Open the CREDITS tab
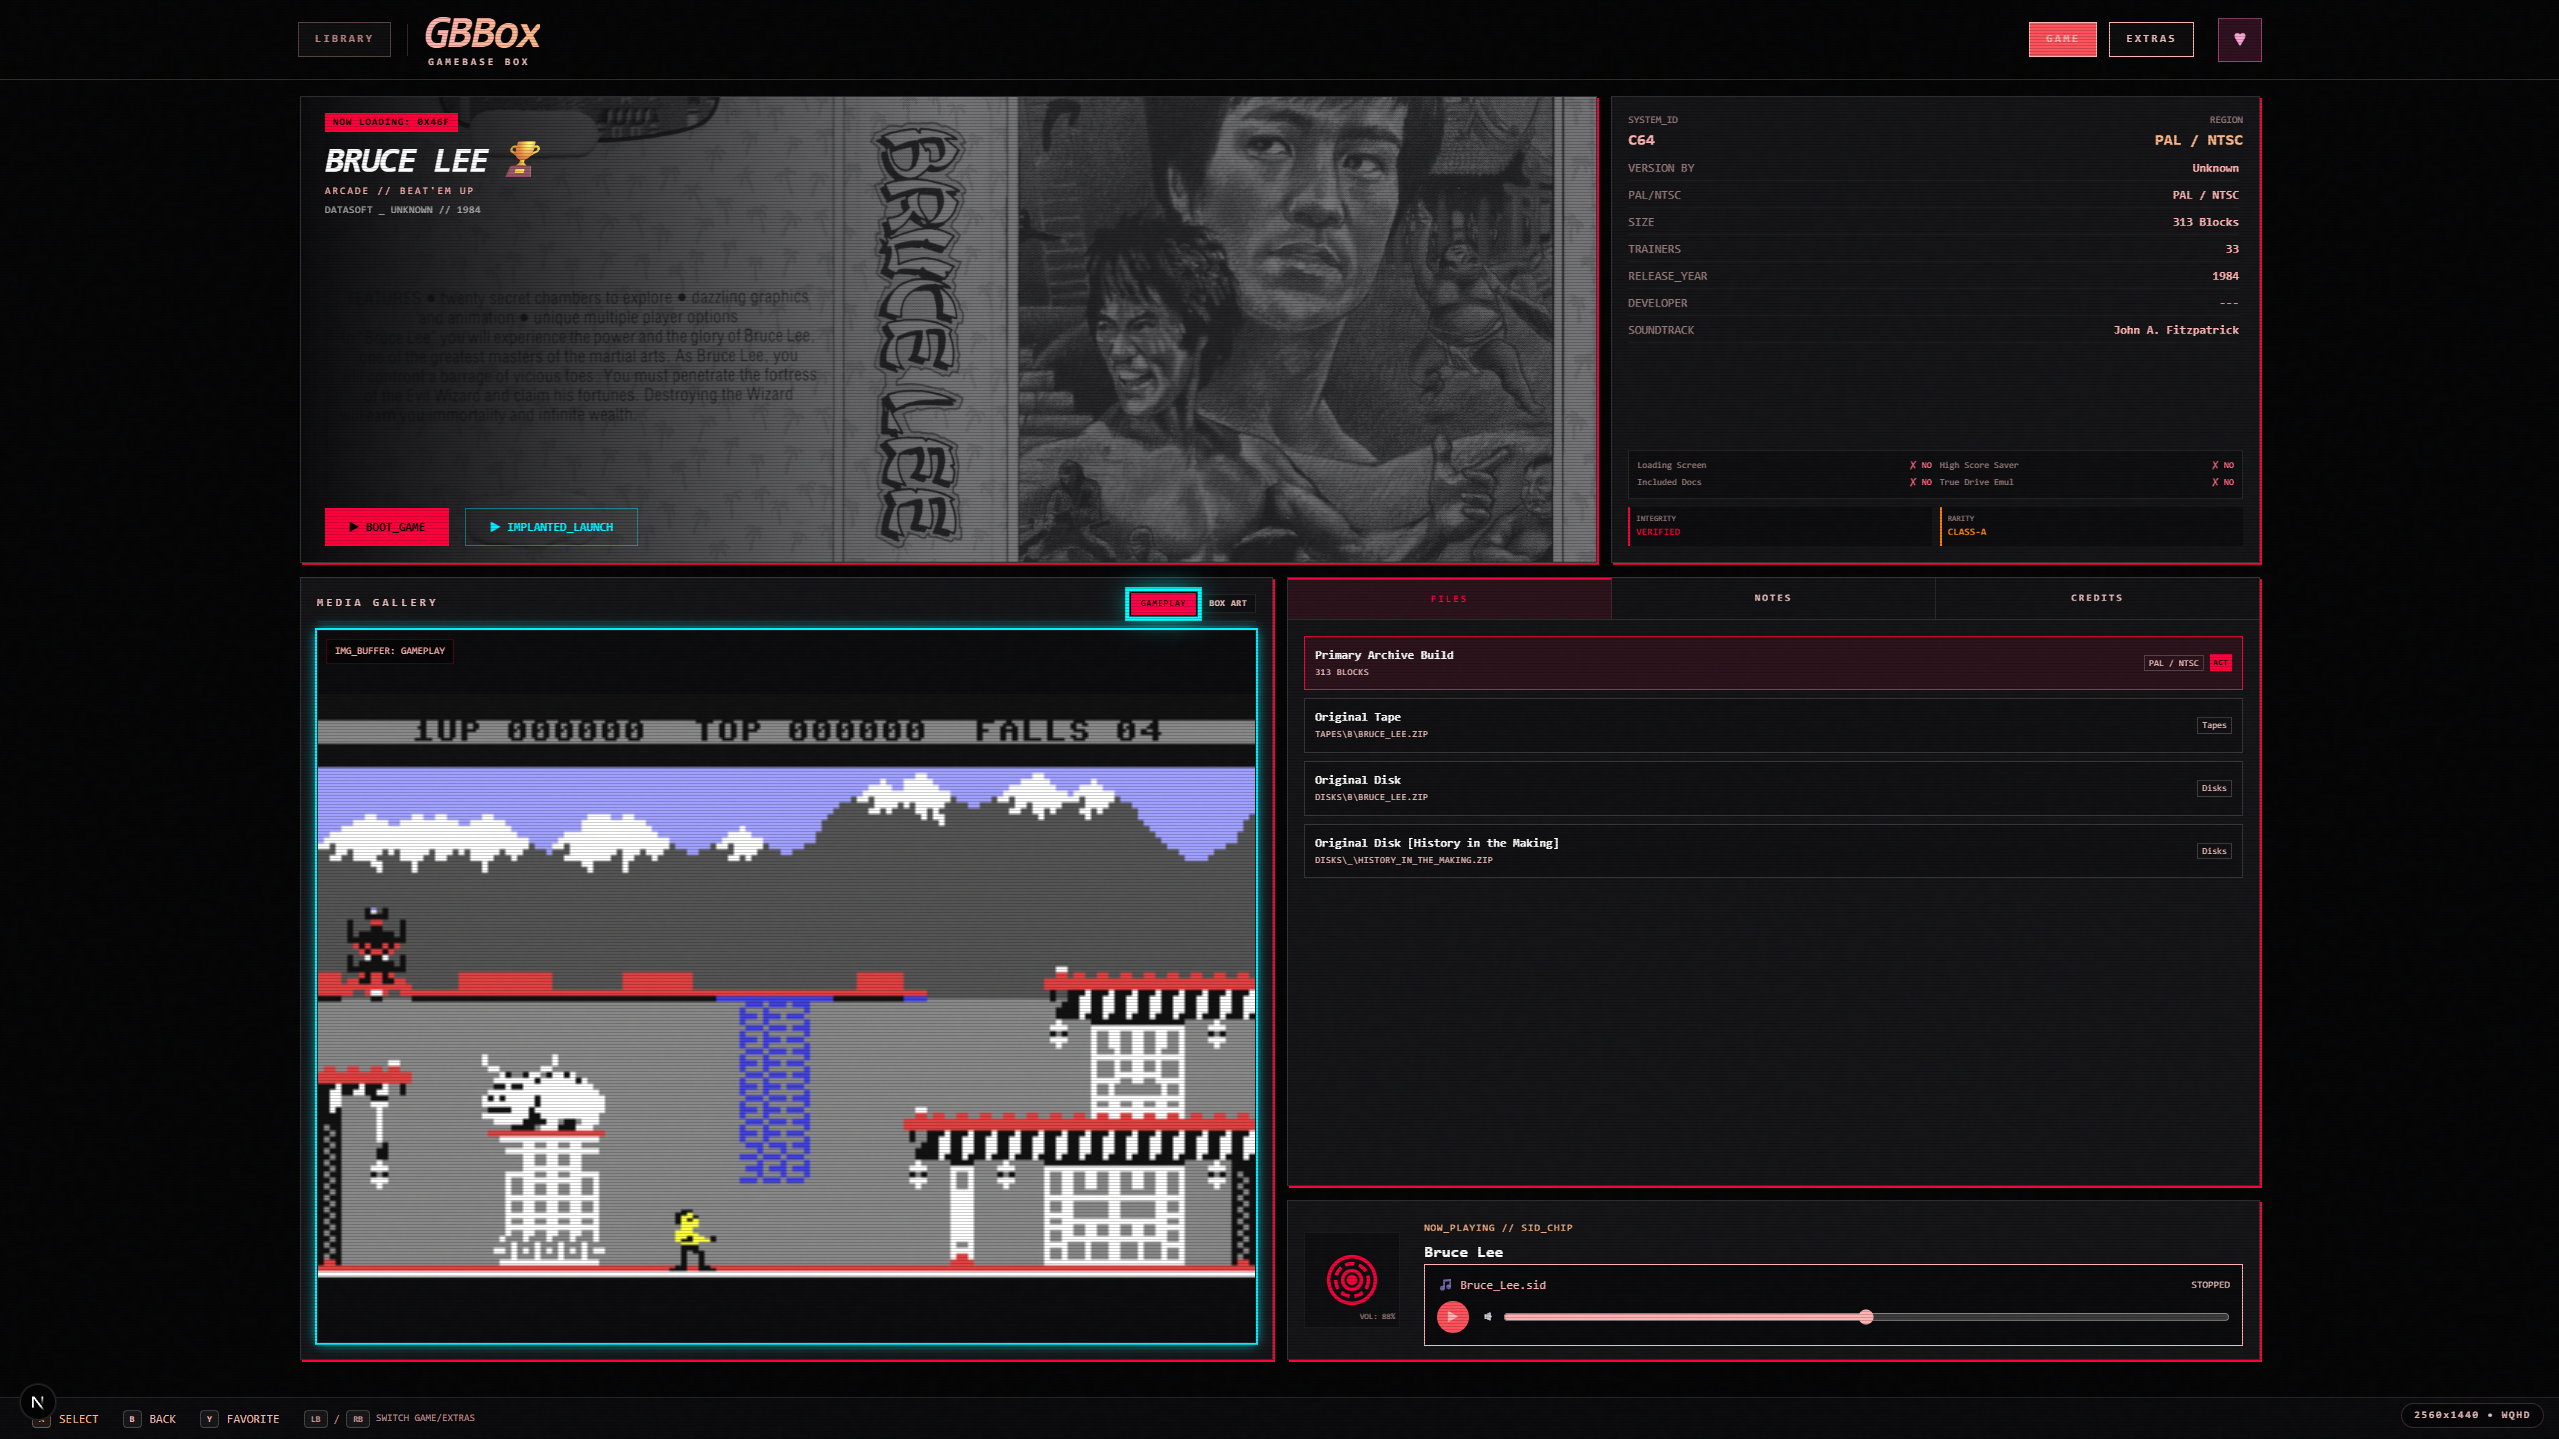Screen dimensions: 2559x1439 point(2096,598)
